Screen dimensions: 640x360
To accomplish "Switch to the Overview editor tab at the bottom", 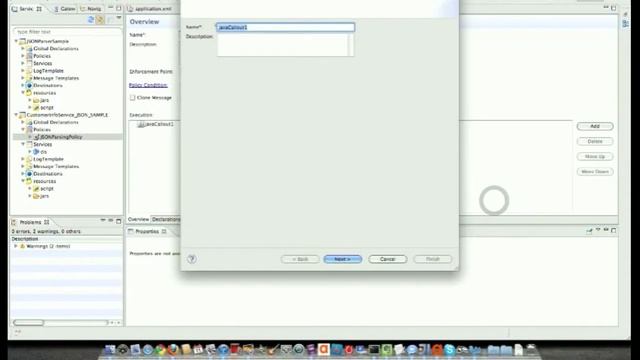I will click(138, 219).
